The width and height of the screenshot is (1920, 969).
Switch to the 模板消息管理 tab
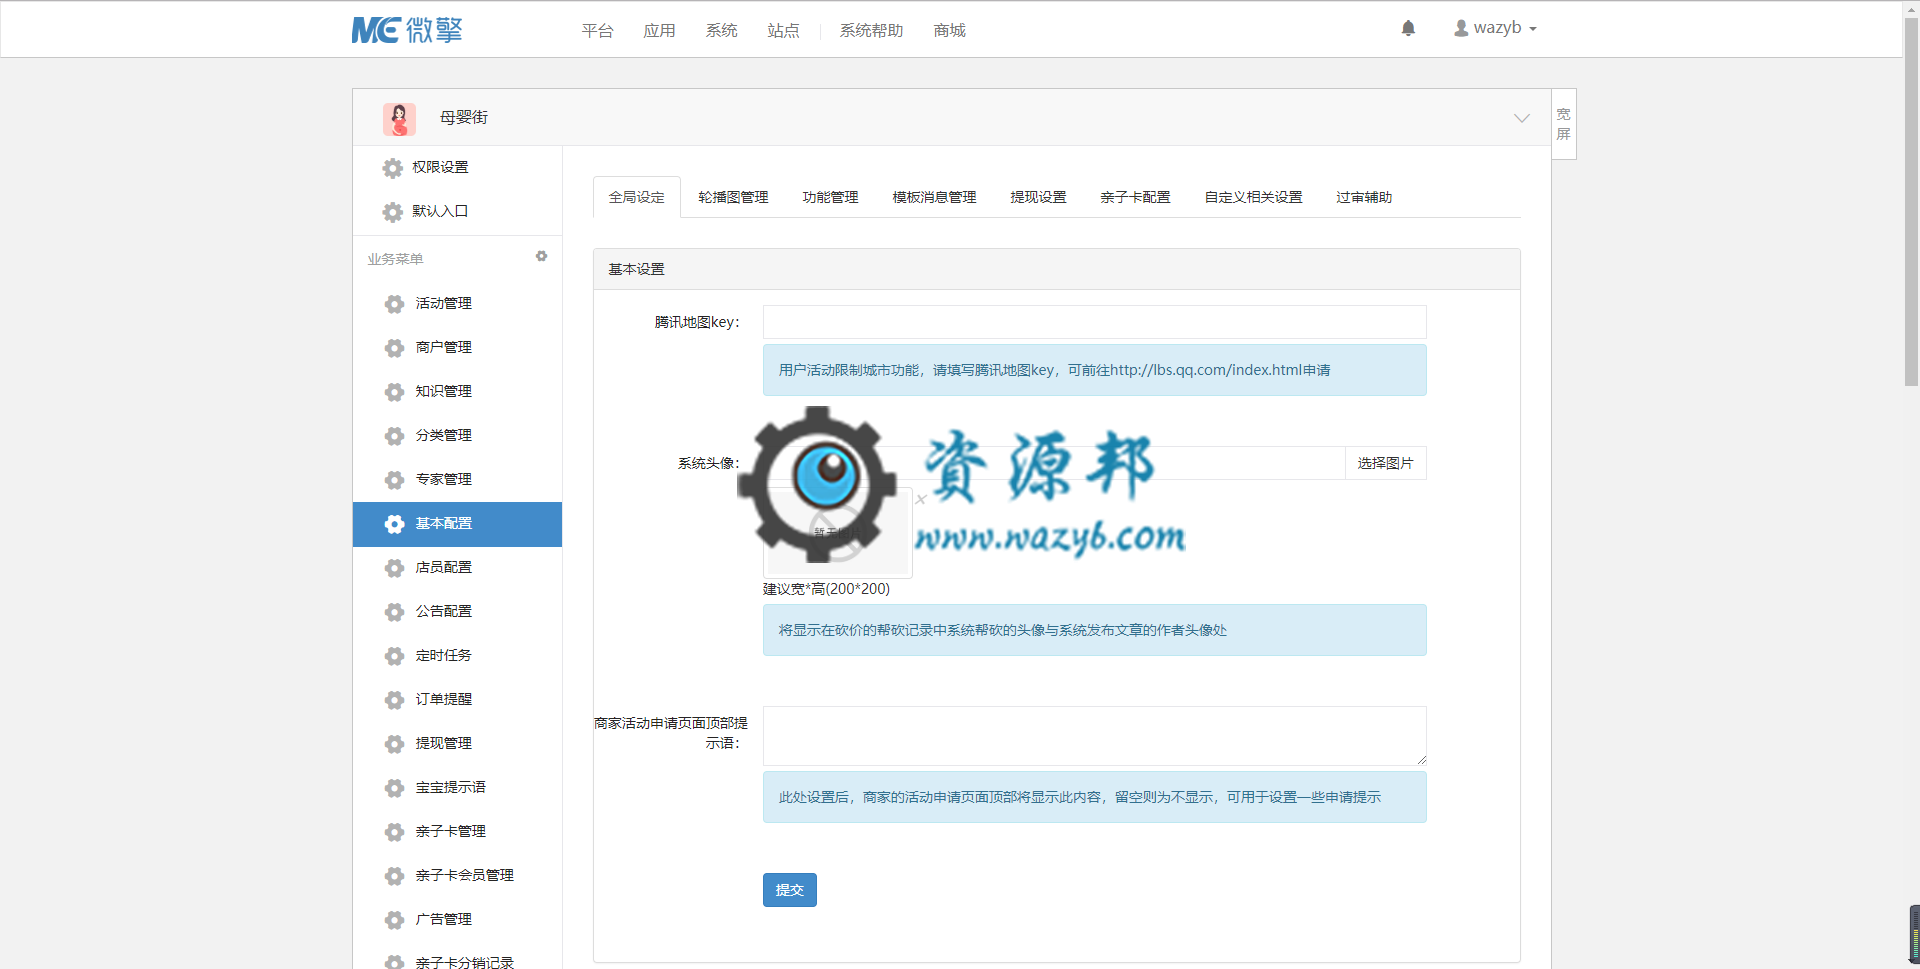[x=934, y=197]
